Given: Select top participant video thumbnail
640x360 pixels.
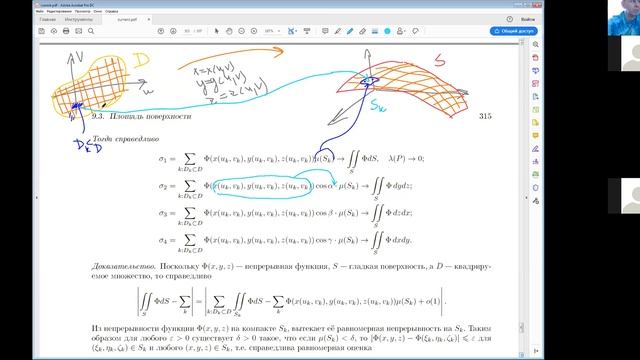Looking at the screenshot, I should click(624, 18).
